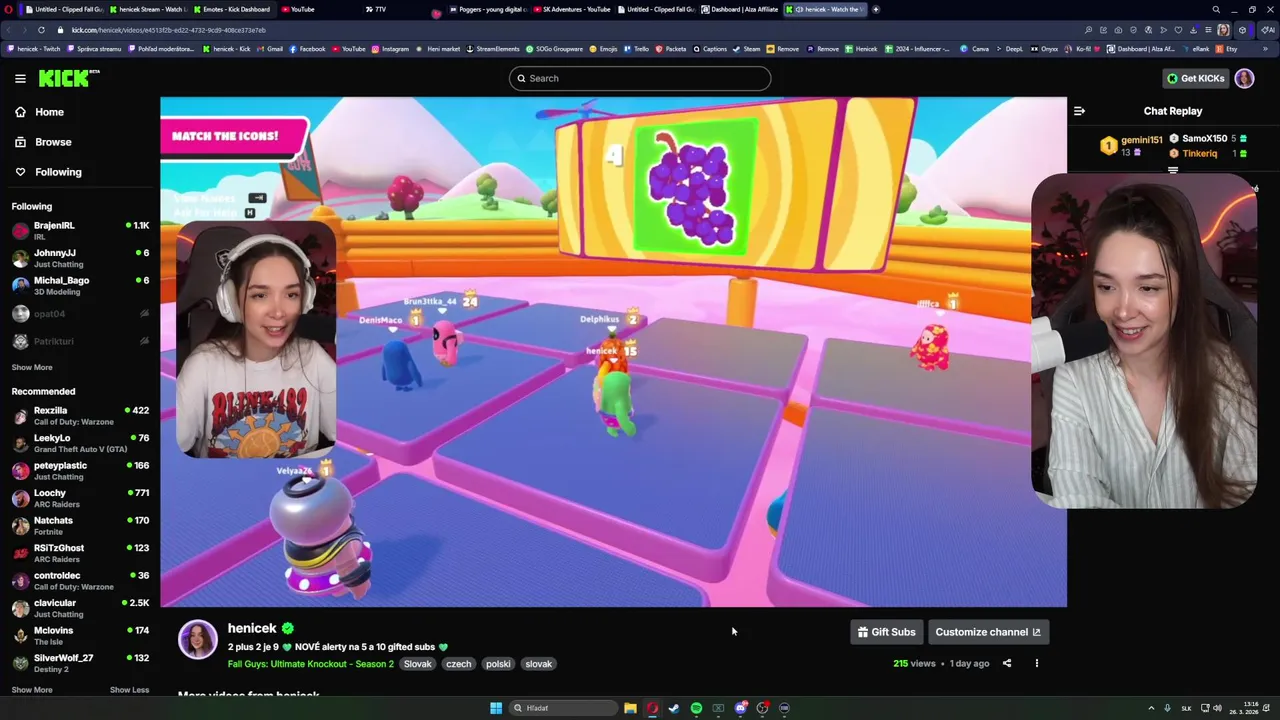Screen dimensions: 1280x720
Task: Select the polski tag
Action: tap(498, 664)
